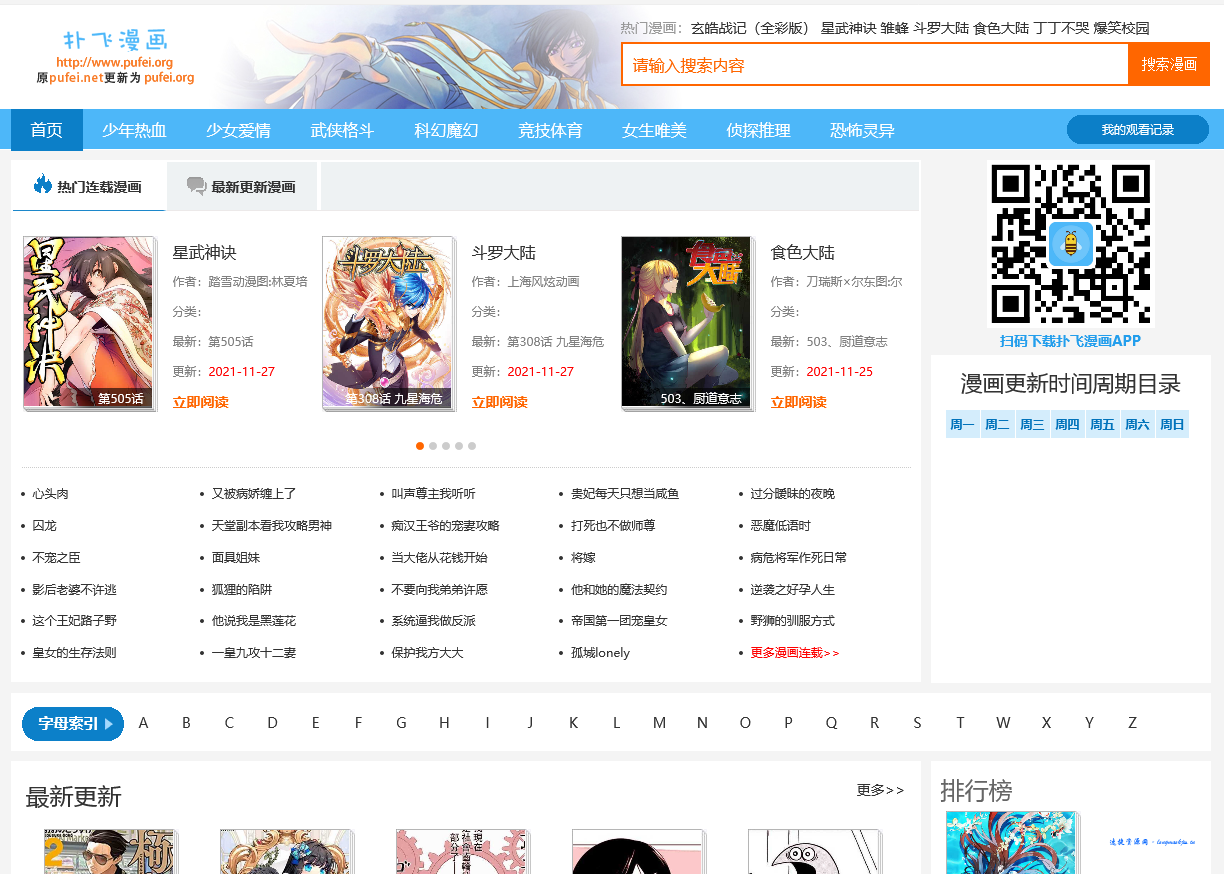Open manga 系统逼我做反派

(433, 621)
